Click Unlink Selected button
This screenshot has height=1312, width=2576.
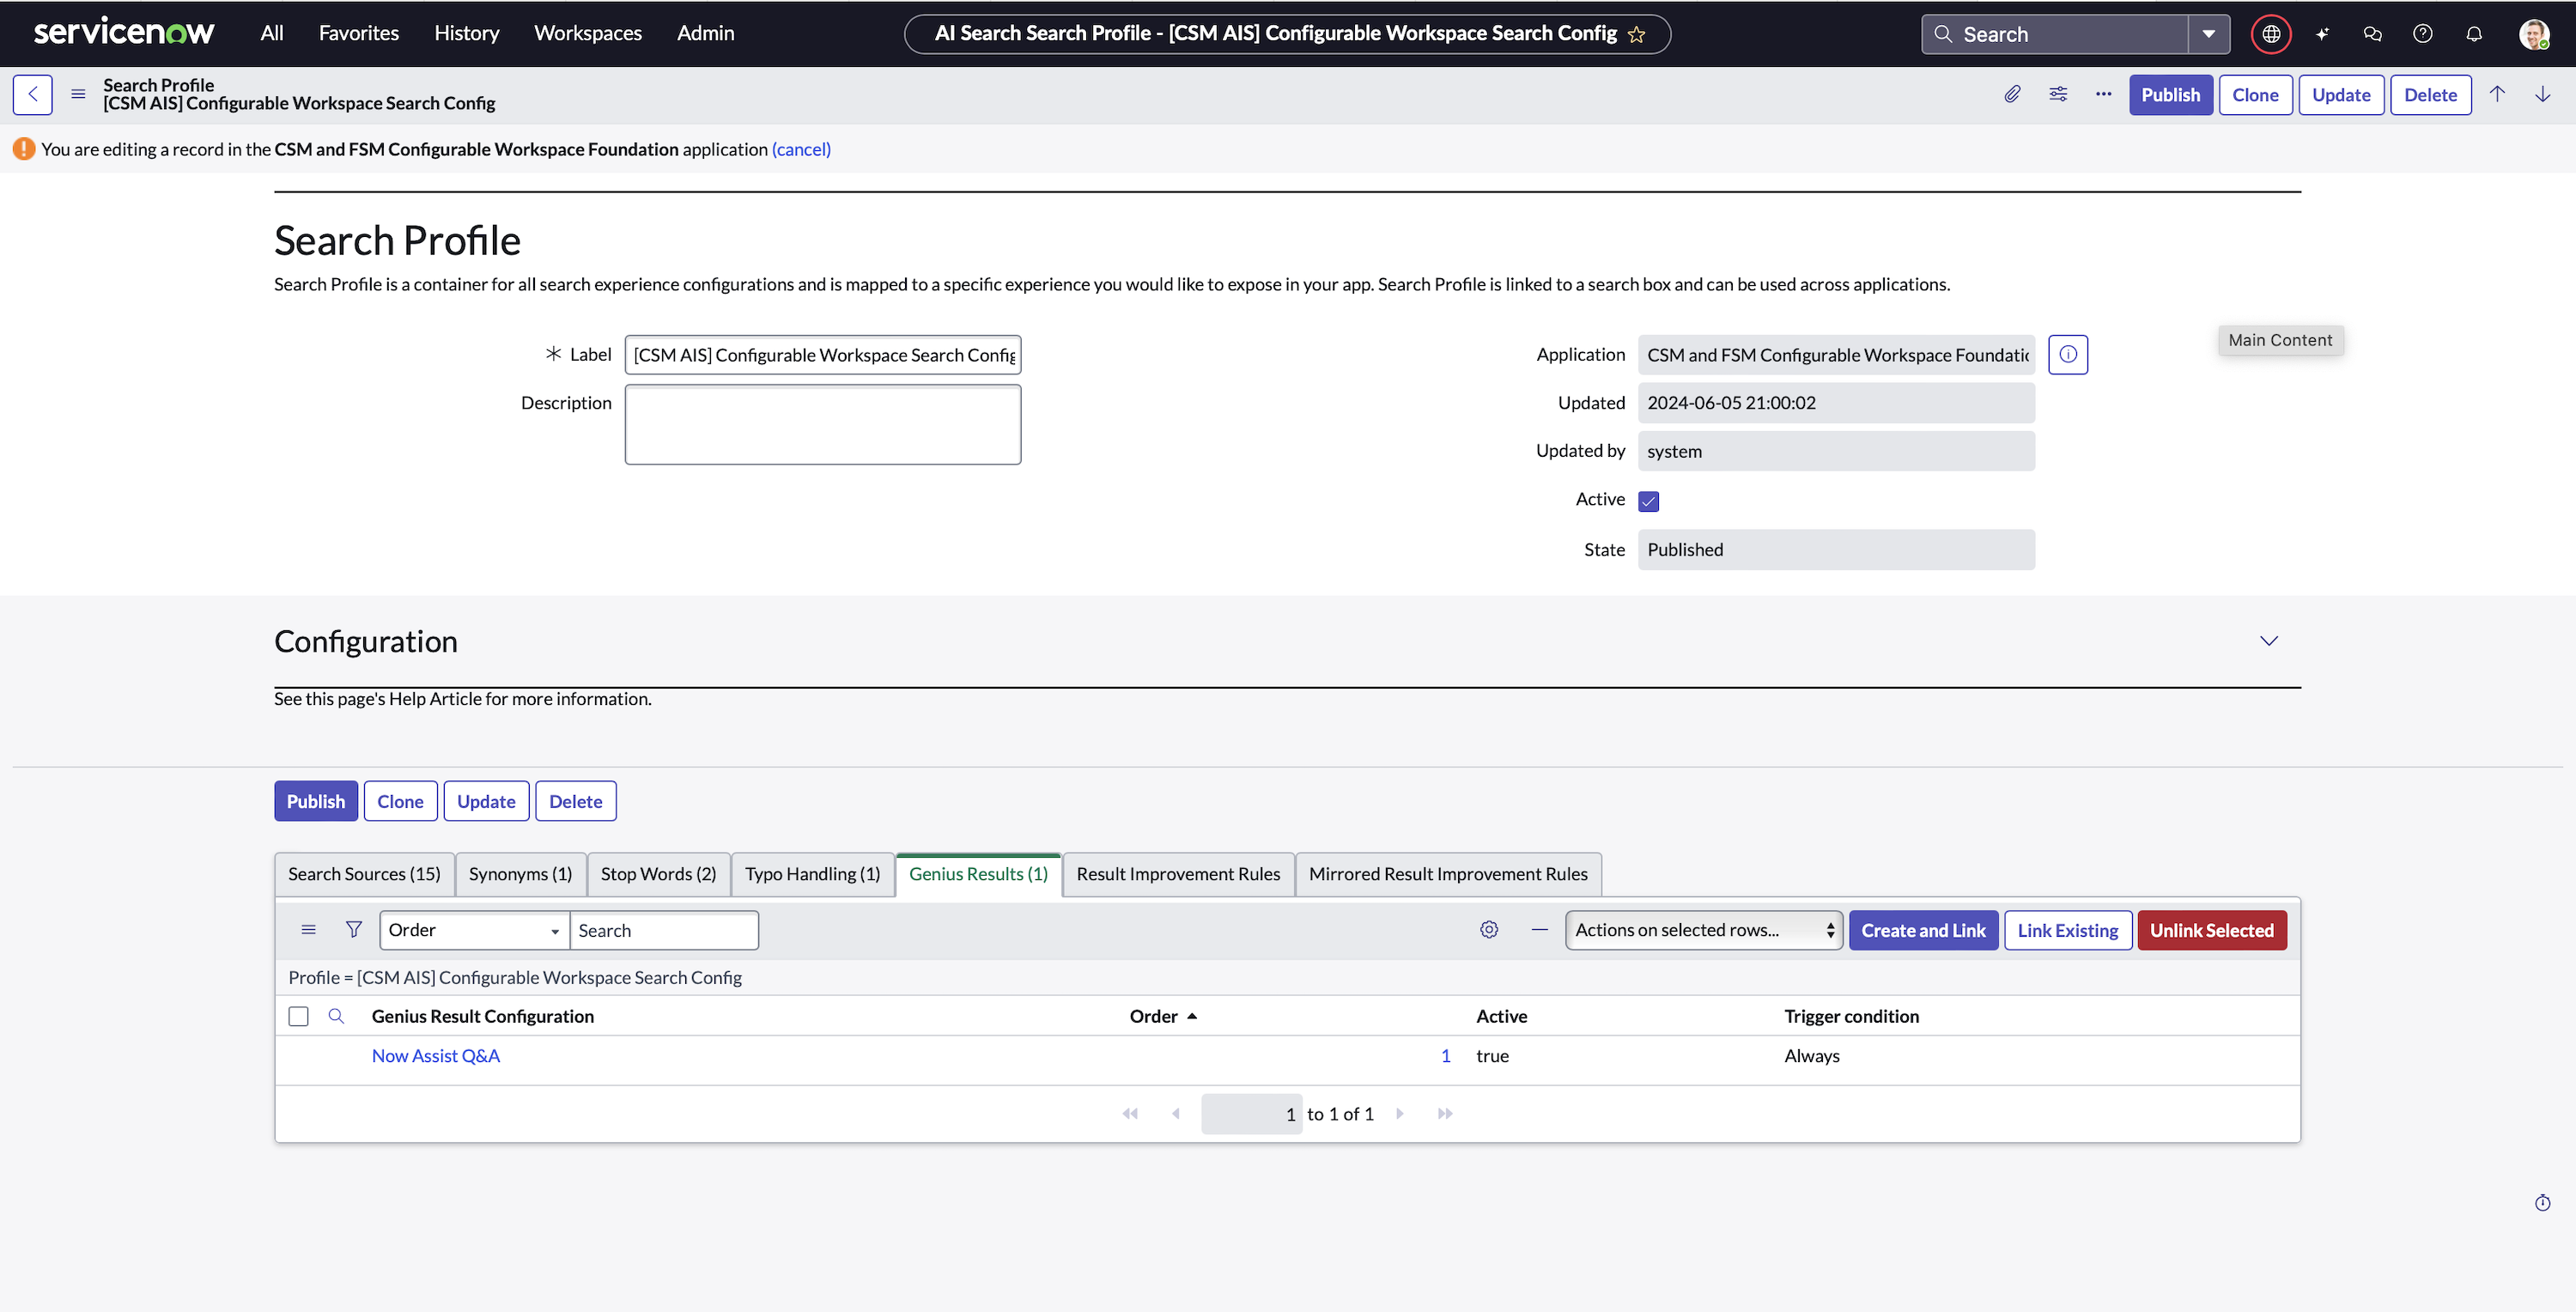(x=2211, y=930)
